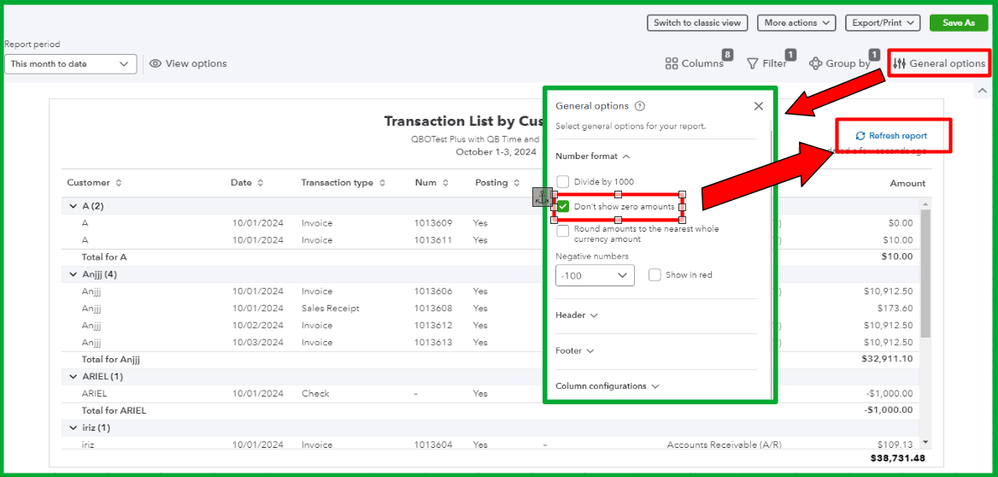Click the $173.60 amount
Viewport: 998px width, 477px height.
896,308
